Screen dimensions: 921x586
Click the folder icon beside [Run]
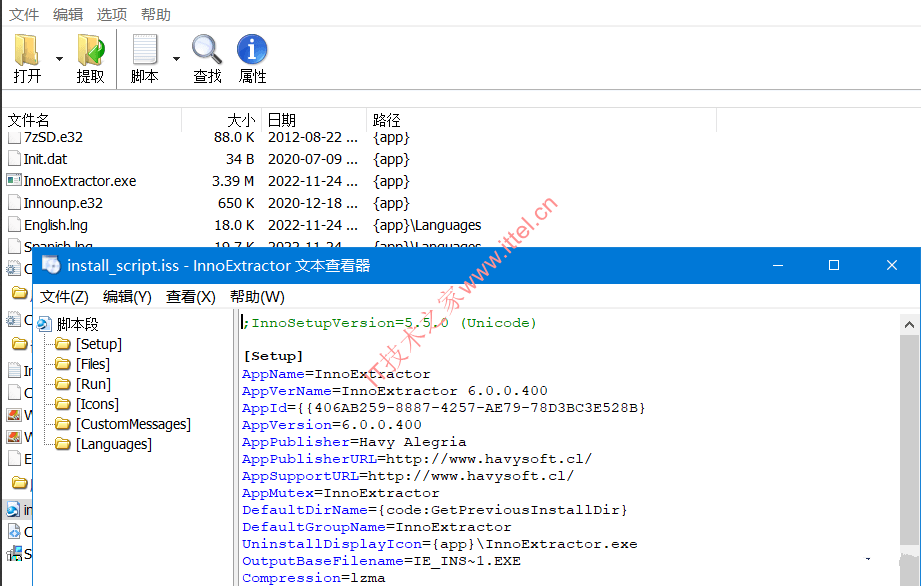63,384
